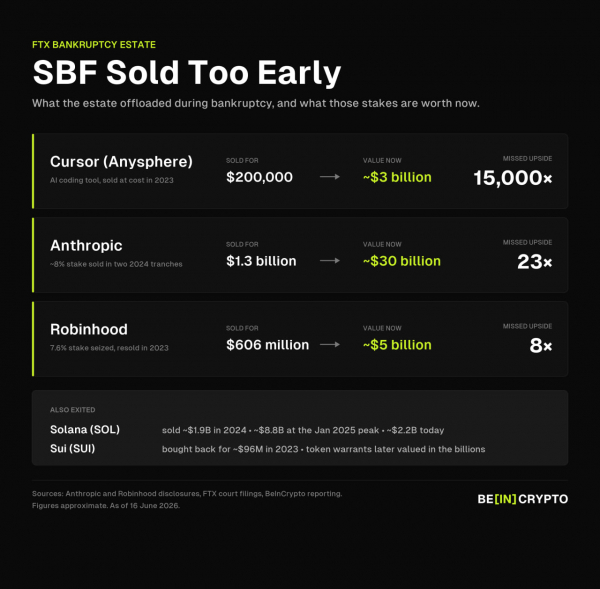Click the Sui (SUI) entry
The image size is (600, 589).
(72, 448)
